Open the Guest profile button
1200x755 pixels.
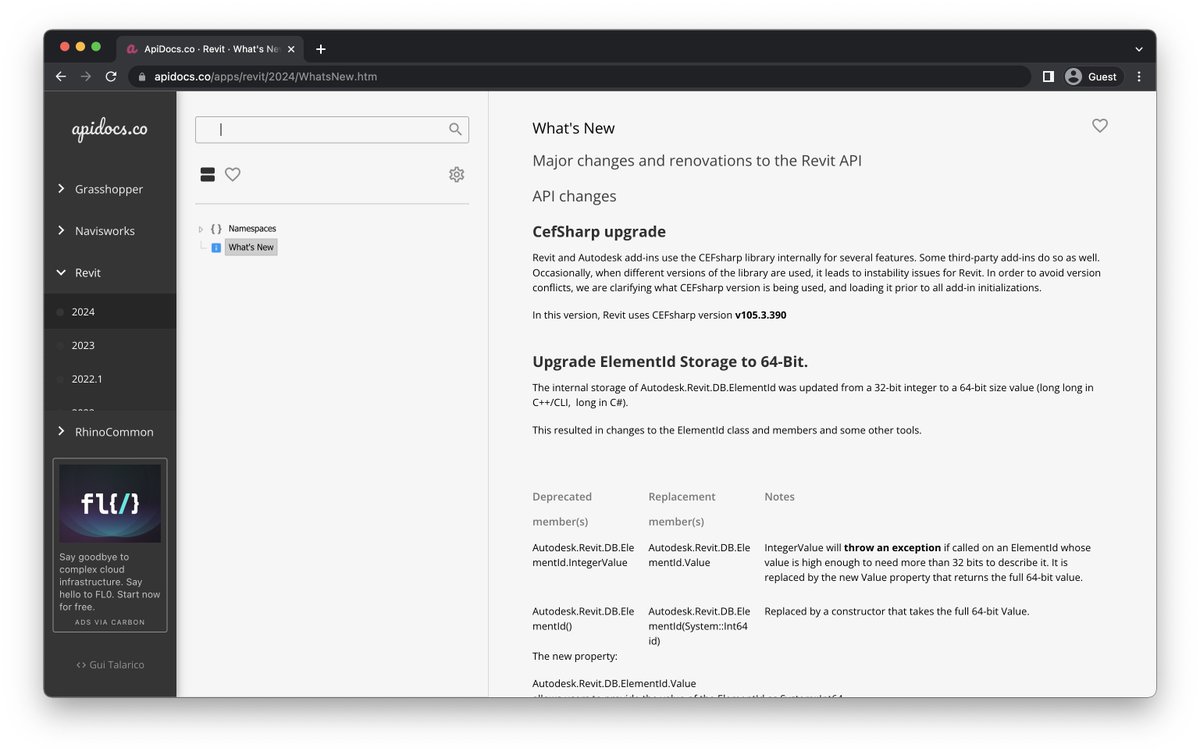(x=1091, y=77)
